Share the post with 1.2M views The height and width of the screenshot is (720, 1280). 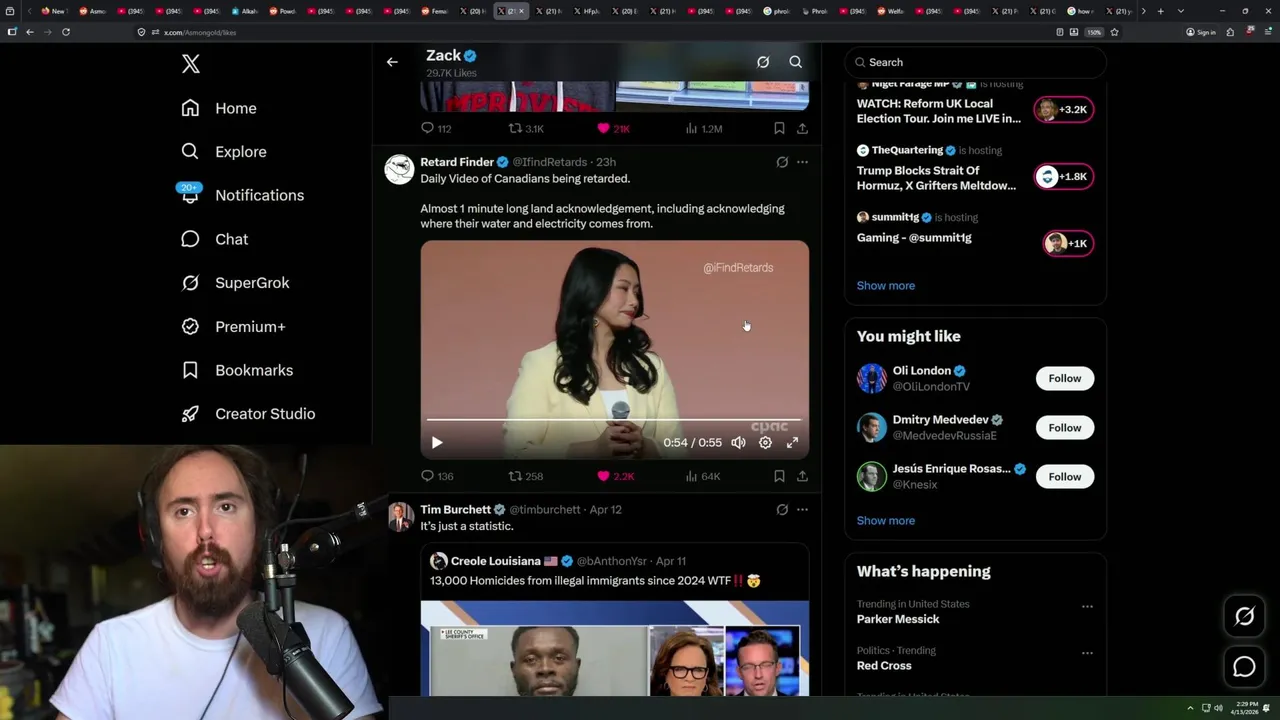[802, 128]
